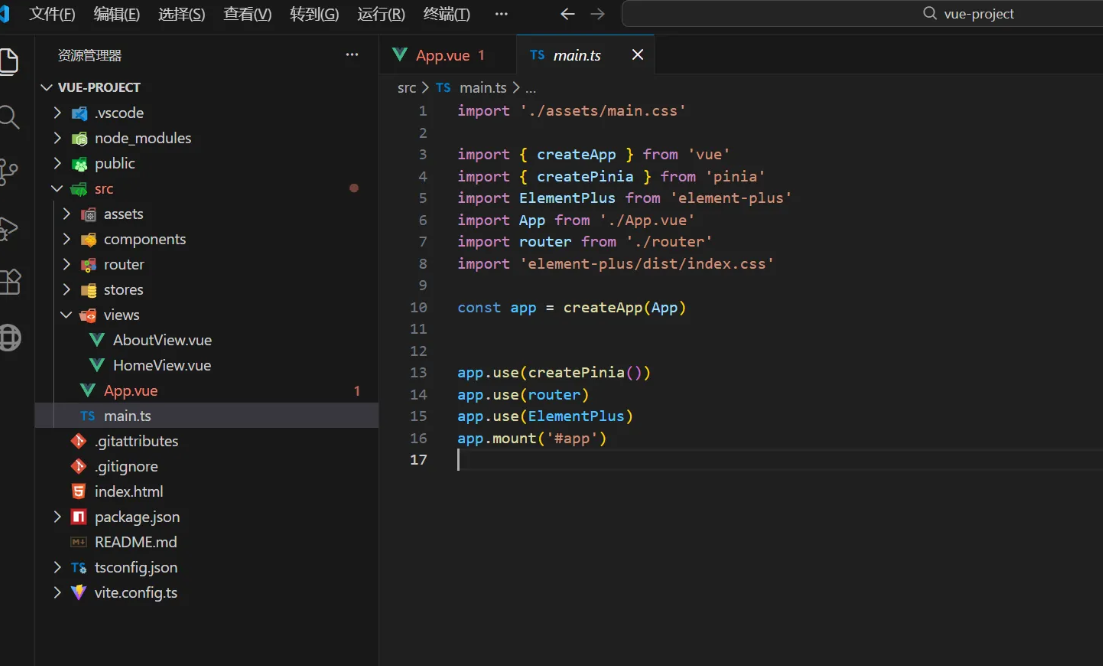Viewport: 1103px width, 666px height.
Task: Open index.html in the explorer
Action: [128, 491]
